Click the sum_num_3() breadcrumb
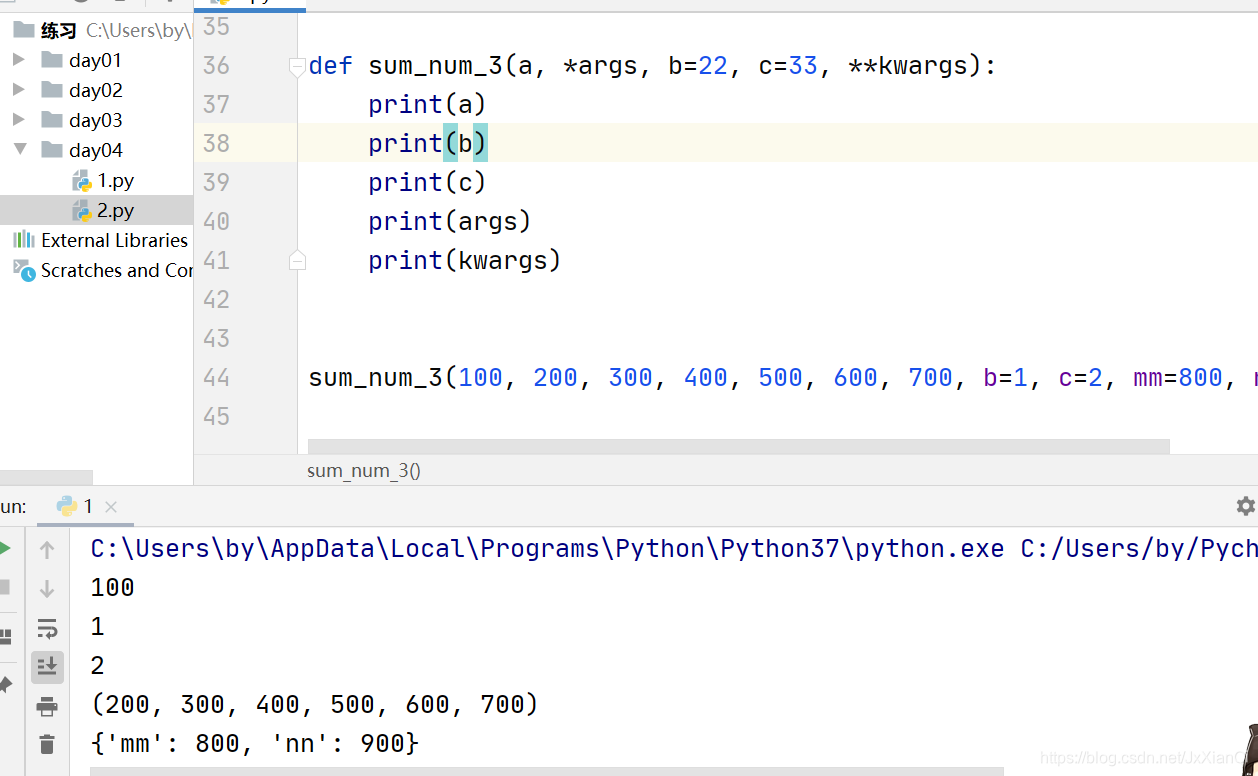 (x=363, y=470)
